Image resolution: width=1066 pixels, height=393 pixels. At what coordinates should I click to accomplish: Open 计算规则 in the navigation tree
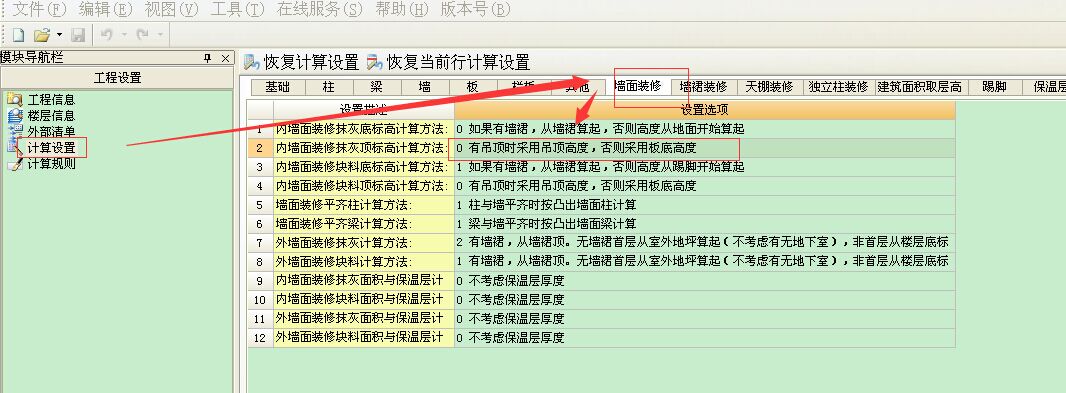[51, 163]
